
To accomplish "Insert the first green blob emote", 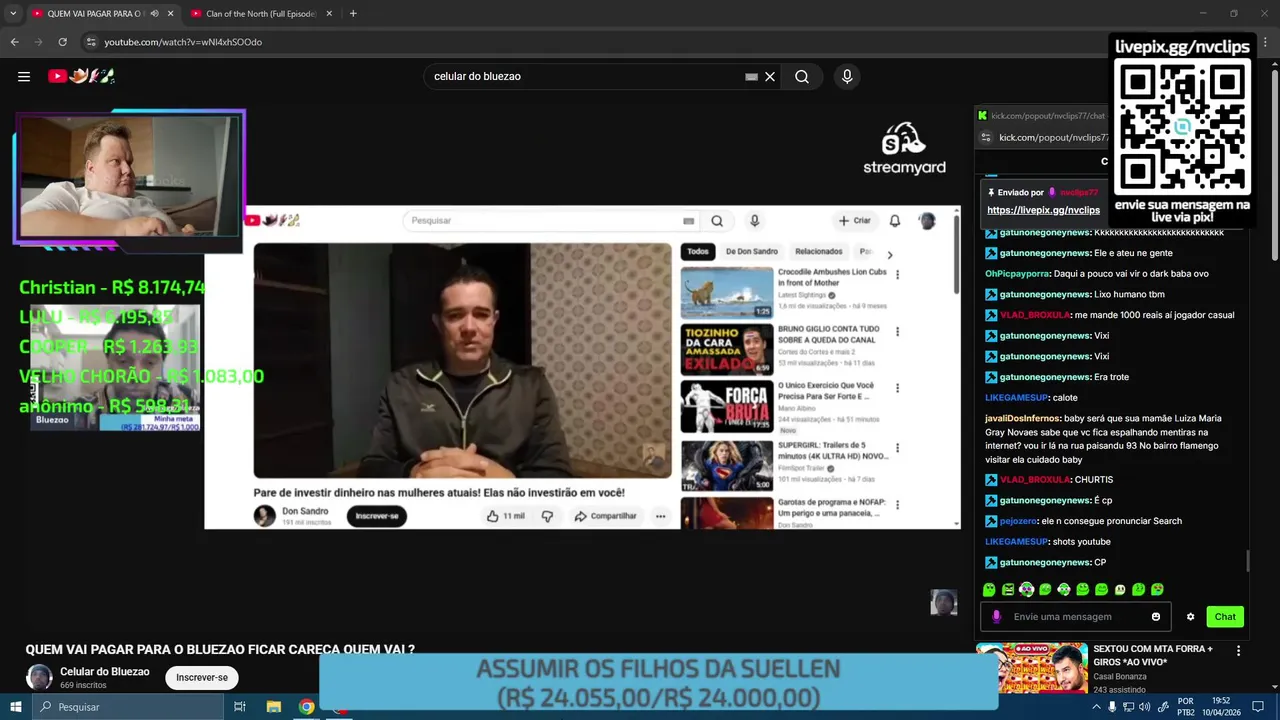I will [x=989, y=590].
